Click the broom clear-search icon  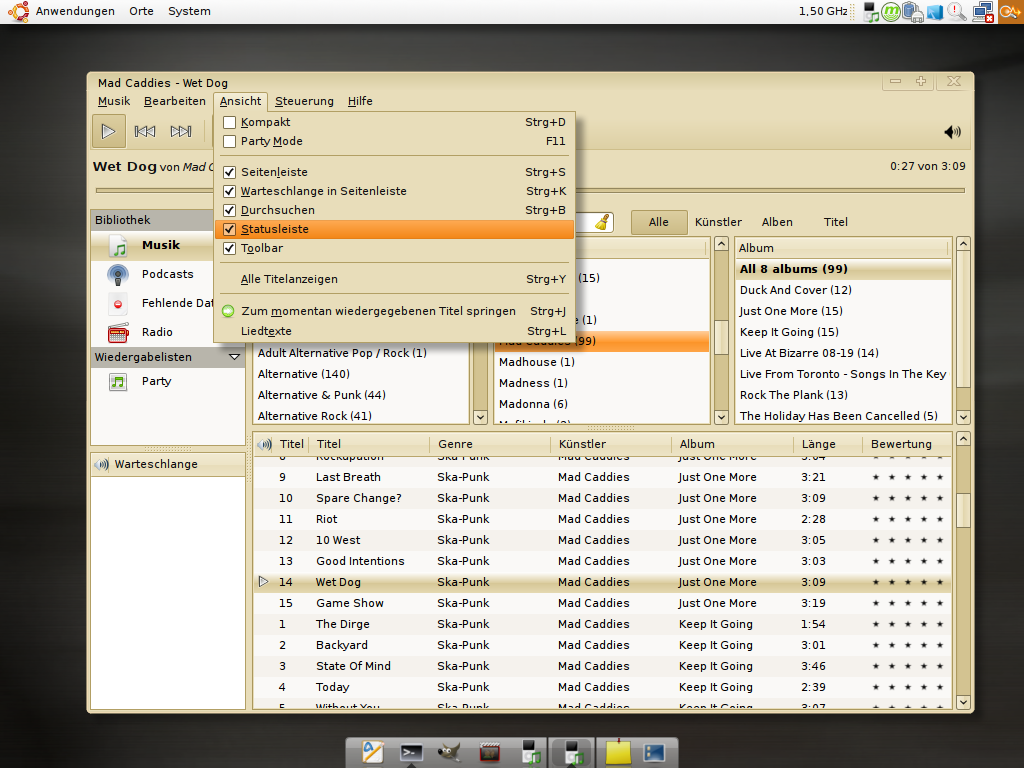coord(602,222)
